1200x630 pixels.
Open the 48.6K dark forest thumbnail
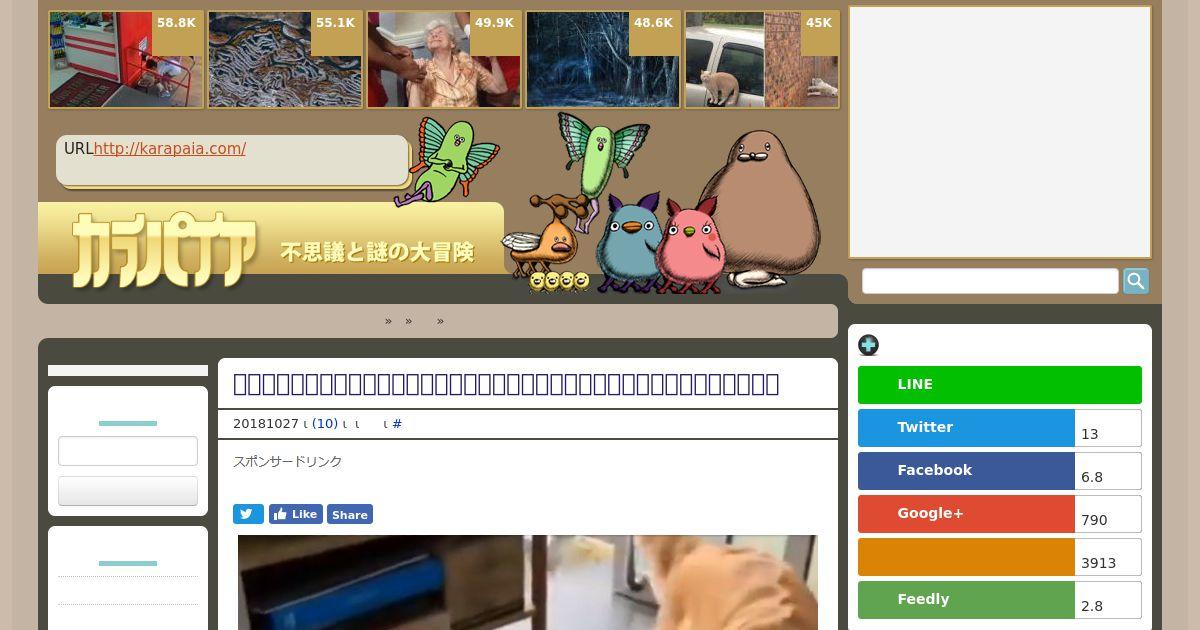(x=603, y=59)
